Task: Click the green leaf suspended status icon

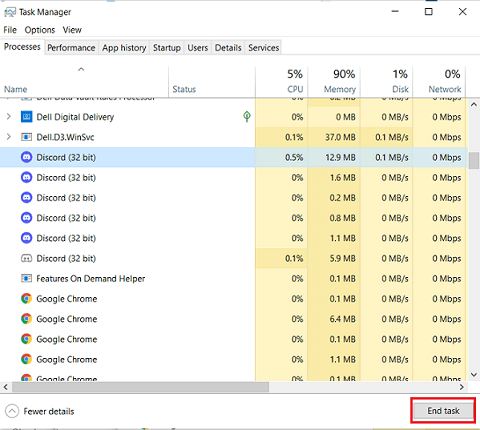Action: tap(247, 117)
